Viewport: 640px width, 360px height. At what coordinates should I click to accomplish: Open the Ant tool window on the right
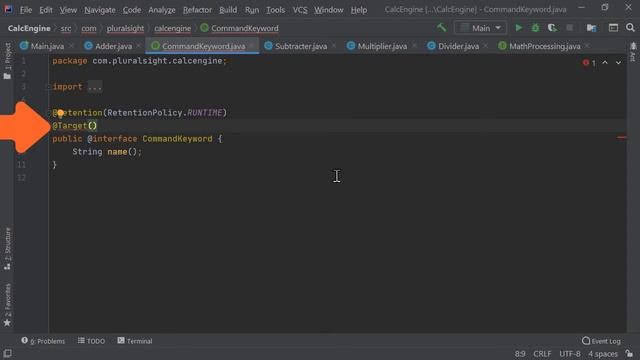[633, 52]
